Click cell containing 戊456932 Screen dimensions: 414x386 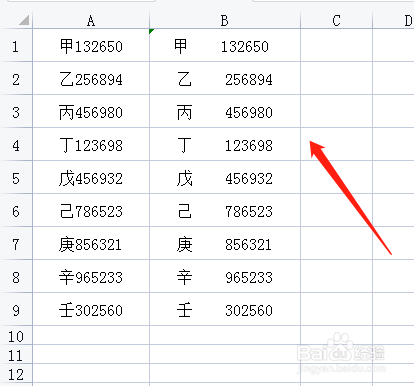click(91, 177)
